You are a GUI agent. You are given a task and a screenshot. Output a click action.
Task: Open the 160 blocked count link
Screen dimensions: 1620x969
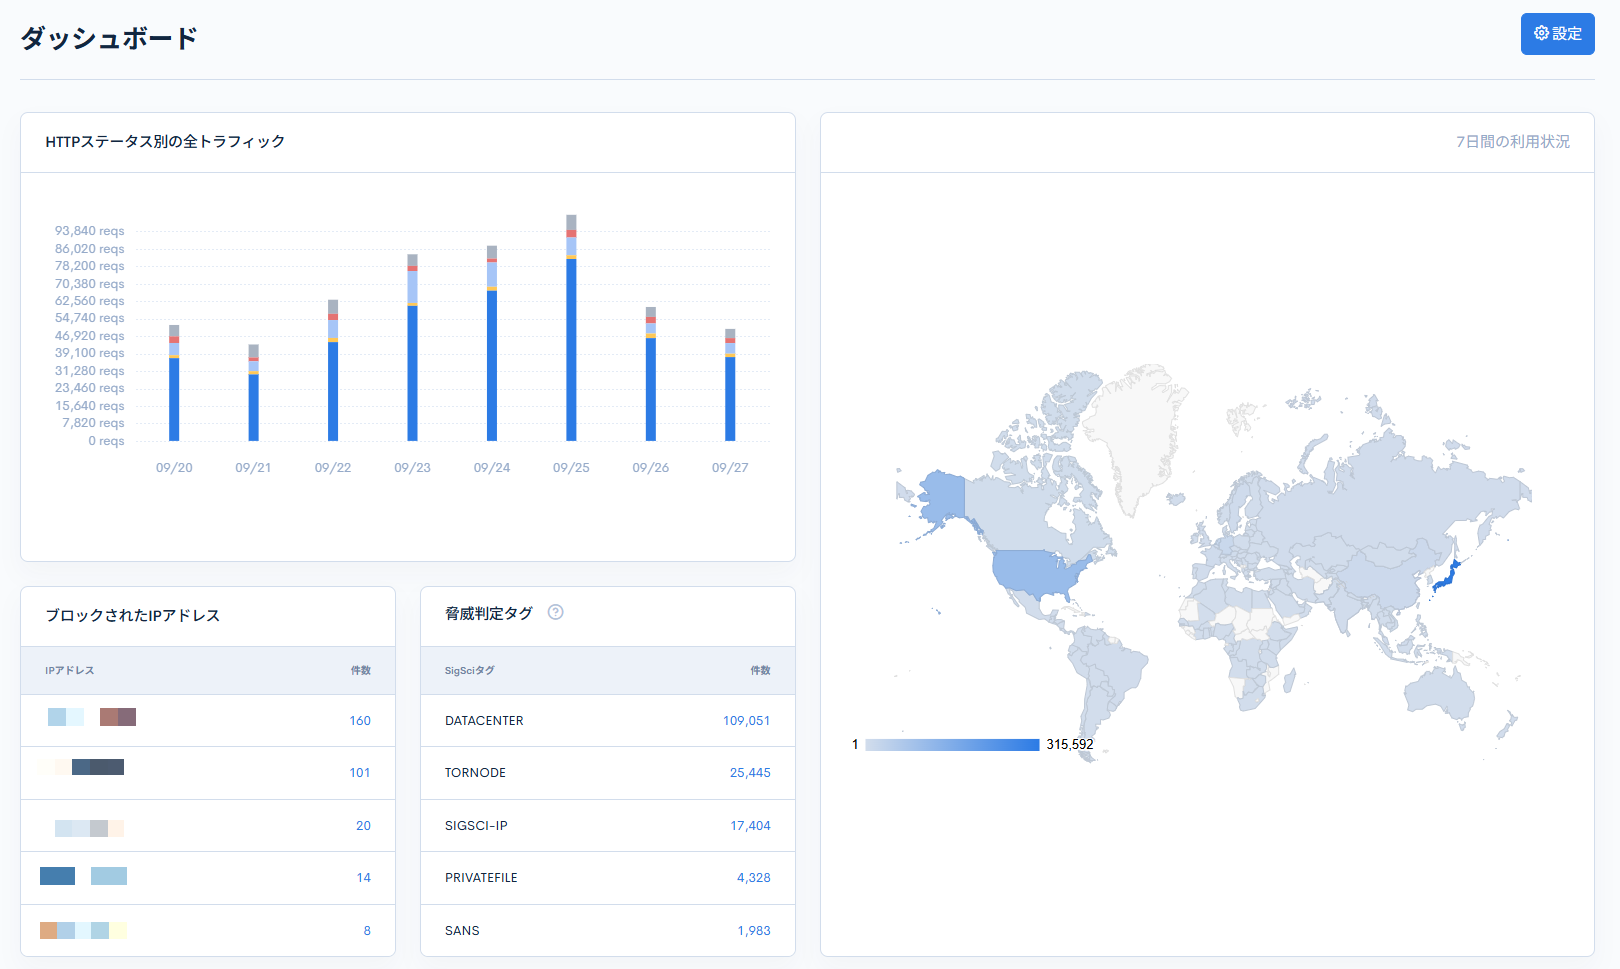pos(360,721)
